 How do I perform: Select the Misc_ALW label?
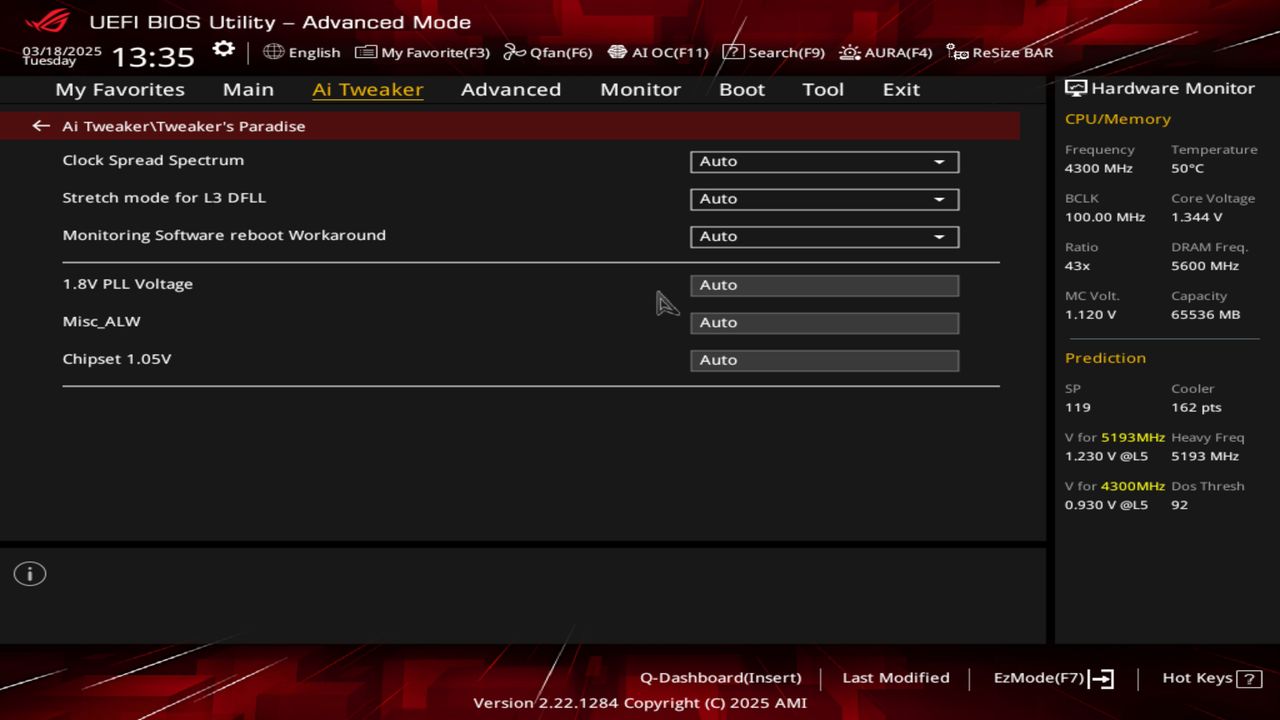pos(101,321)
